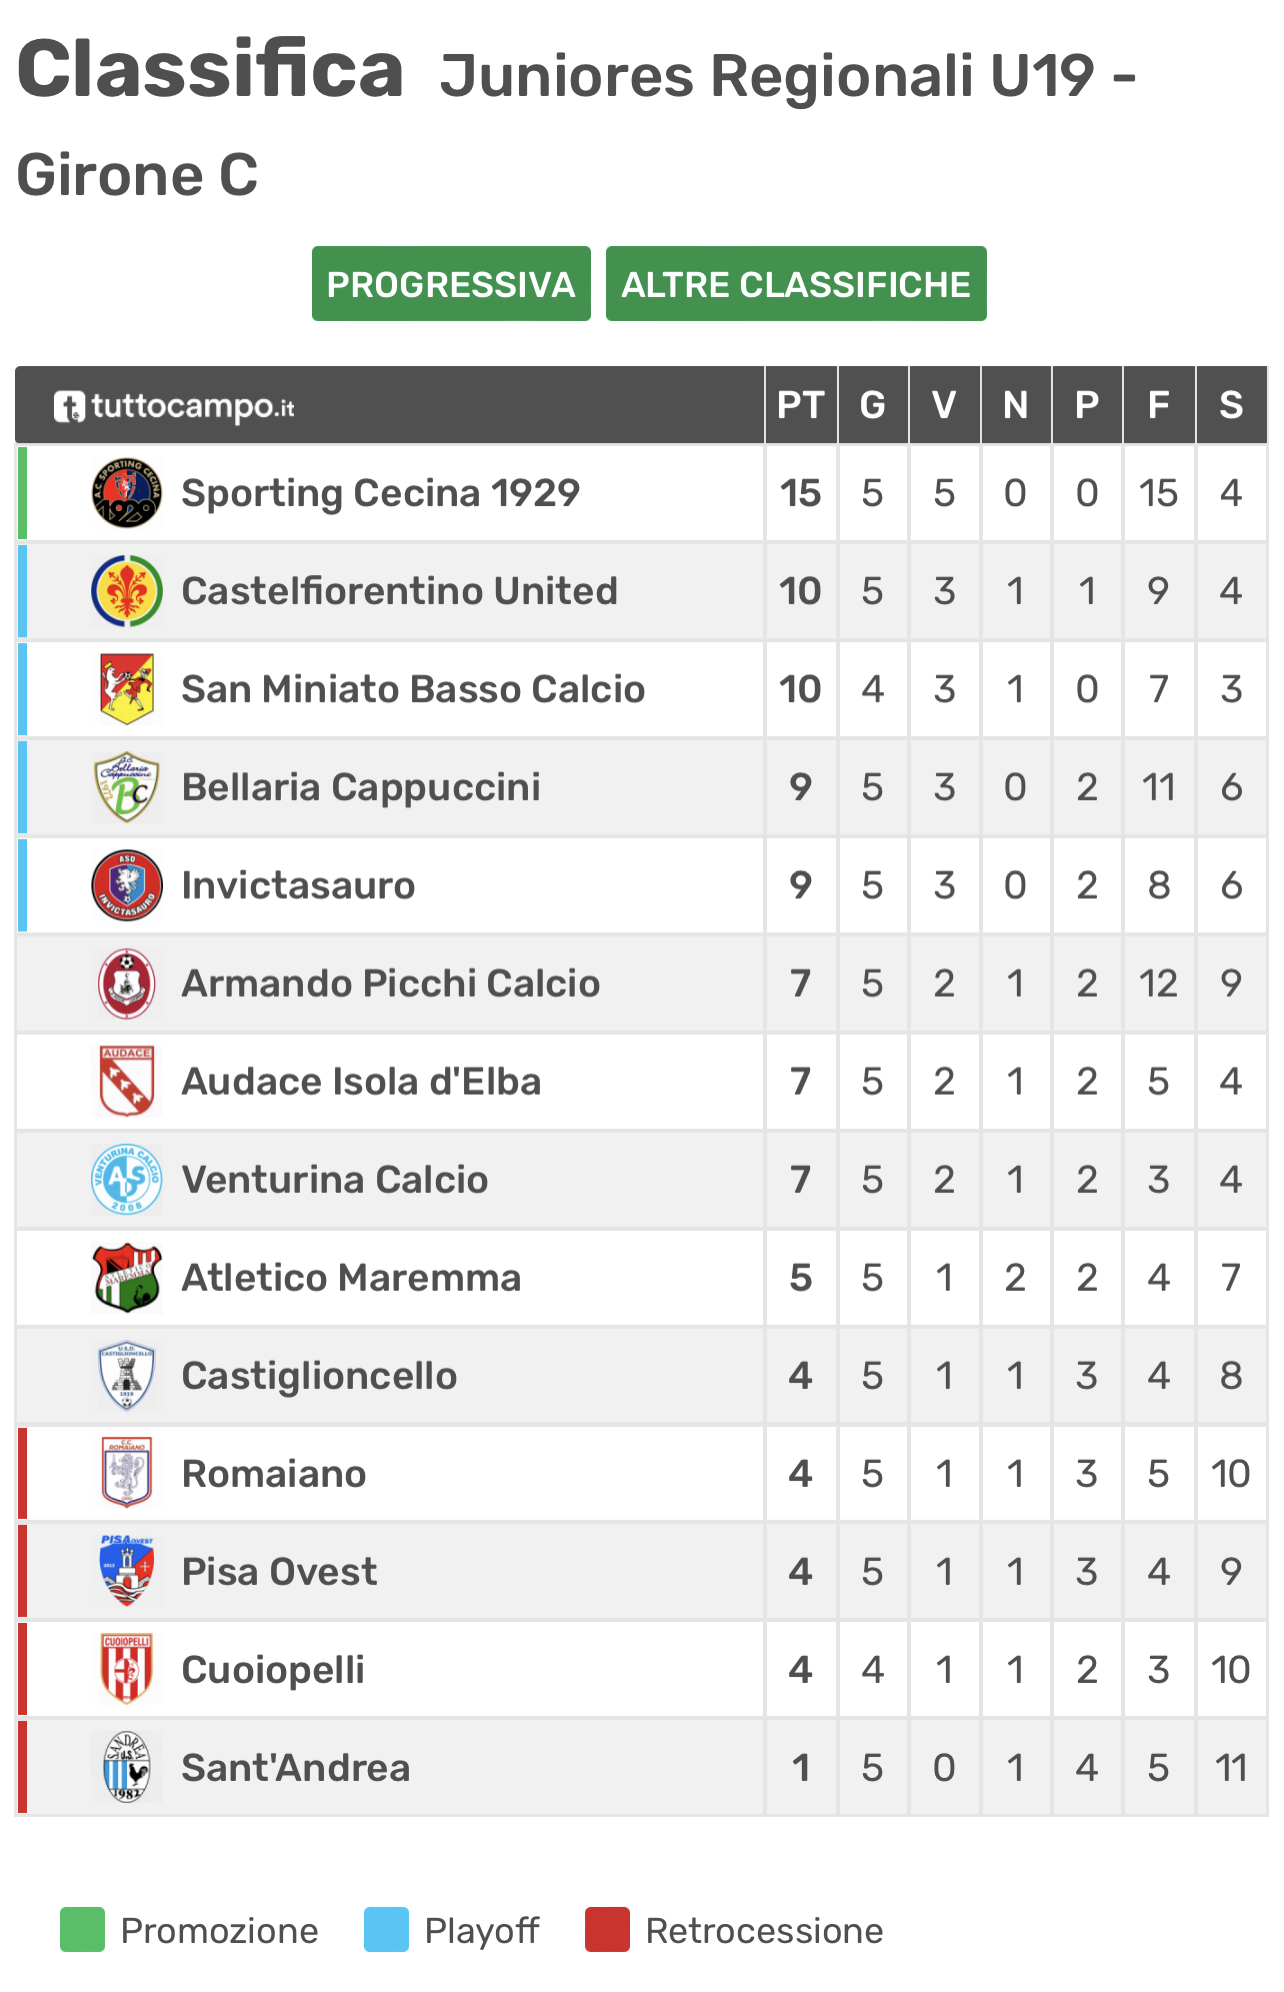Click the green Promozione legend swatch

(82, 1930)
